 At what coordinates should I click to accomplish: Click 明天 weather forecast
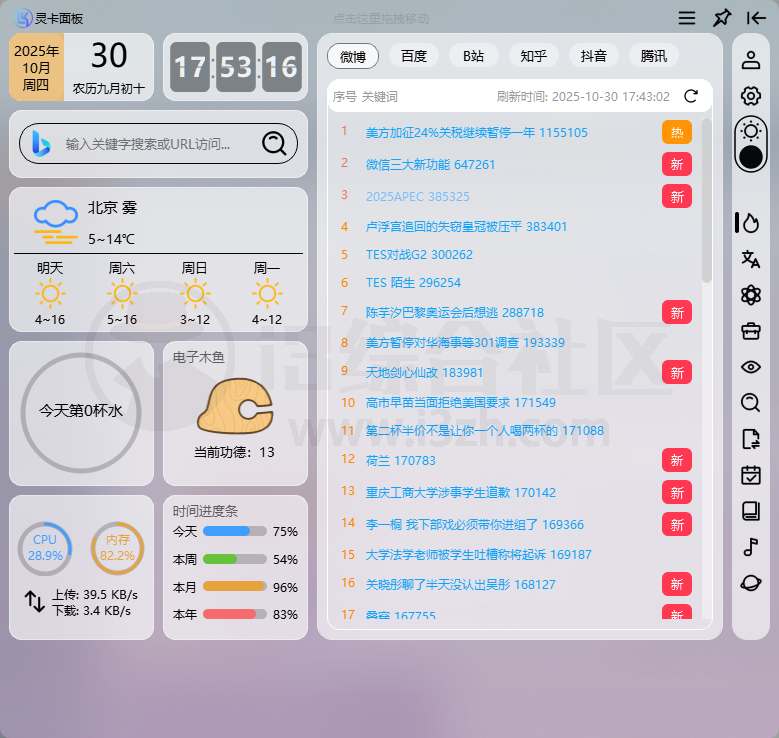[x=50, y=293]
